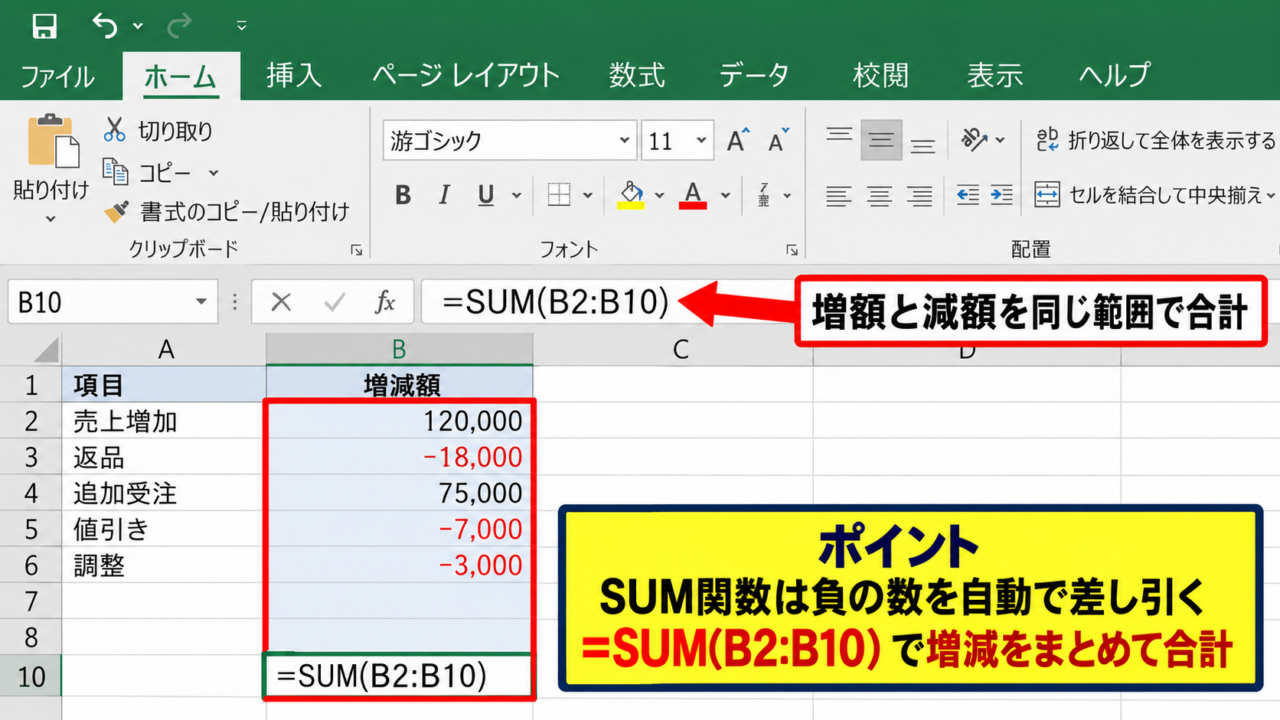The height and width of the screenshot is (720, 1280).
Task: Decrease indent icon
Action: click(x=967, y=195)
